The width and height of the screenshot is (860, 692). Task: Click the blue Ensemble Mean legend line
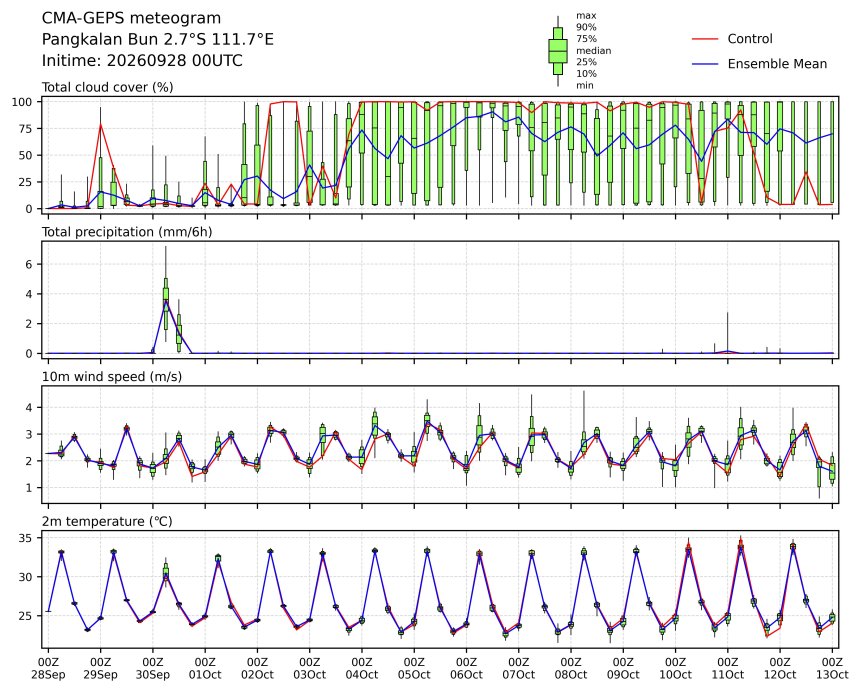[705, 64]
